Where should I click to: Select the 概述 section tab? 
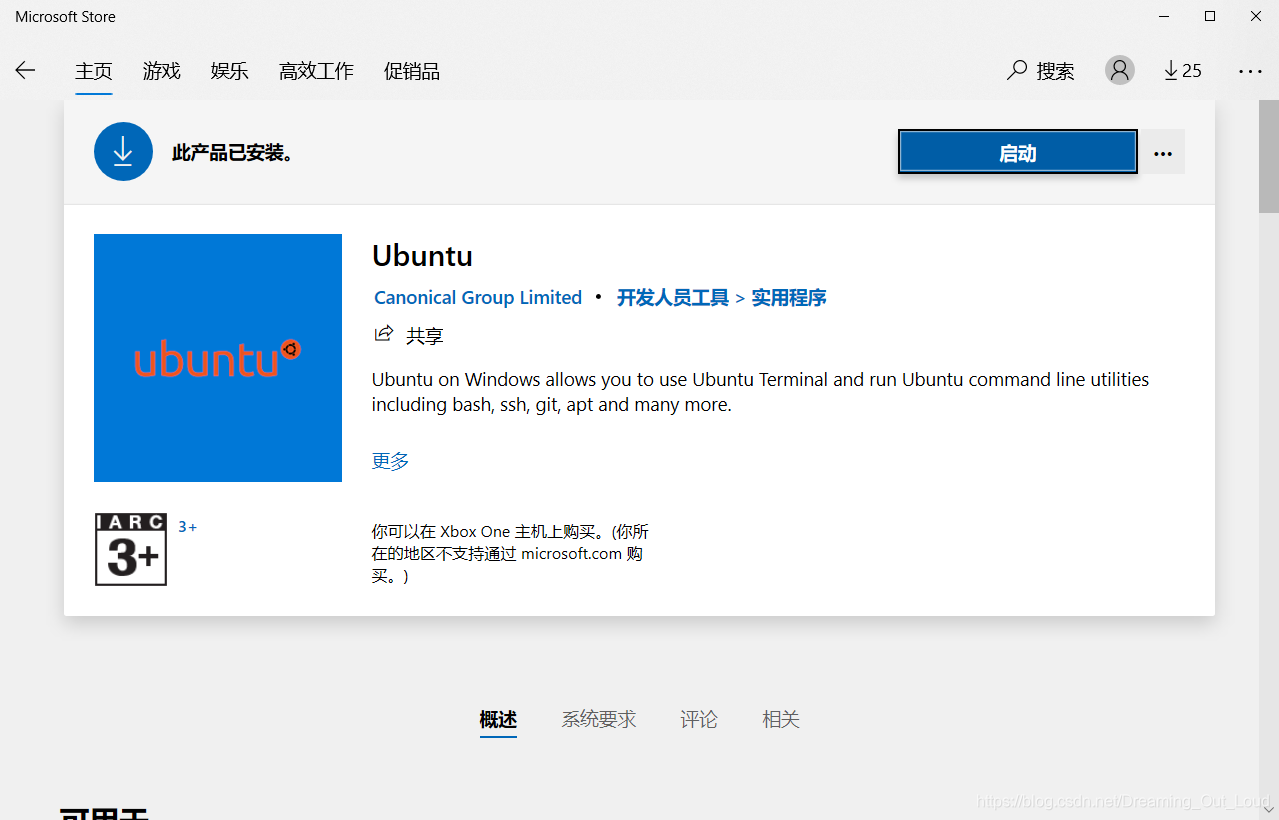498,719
